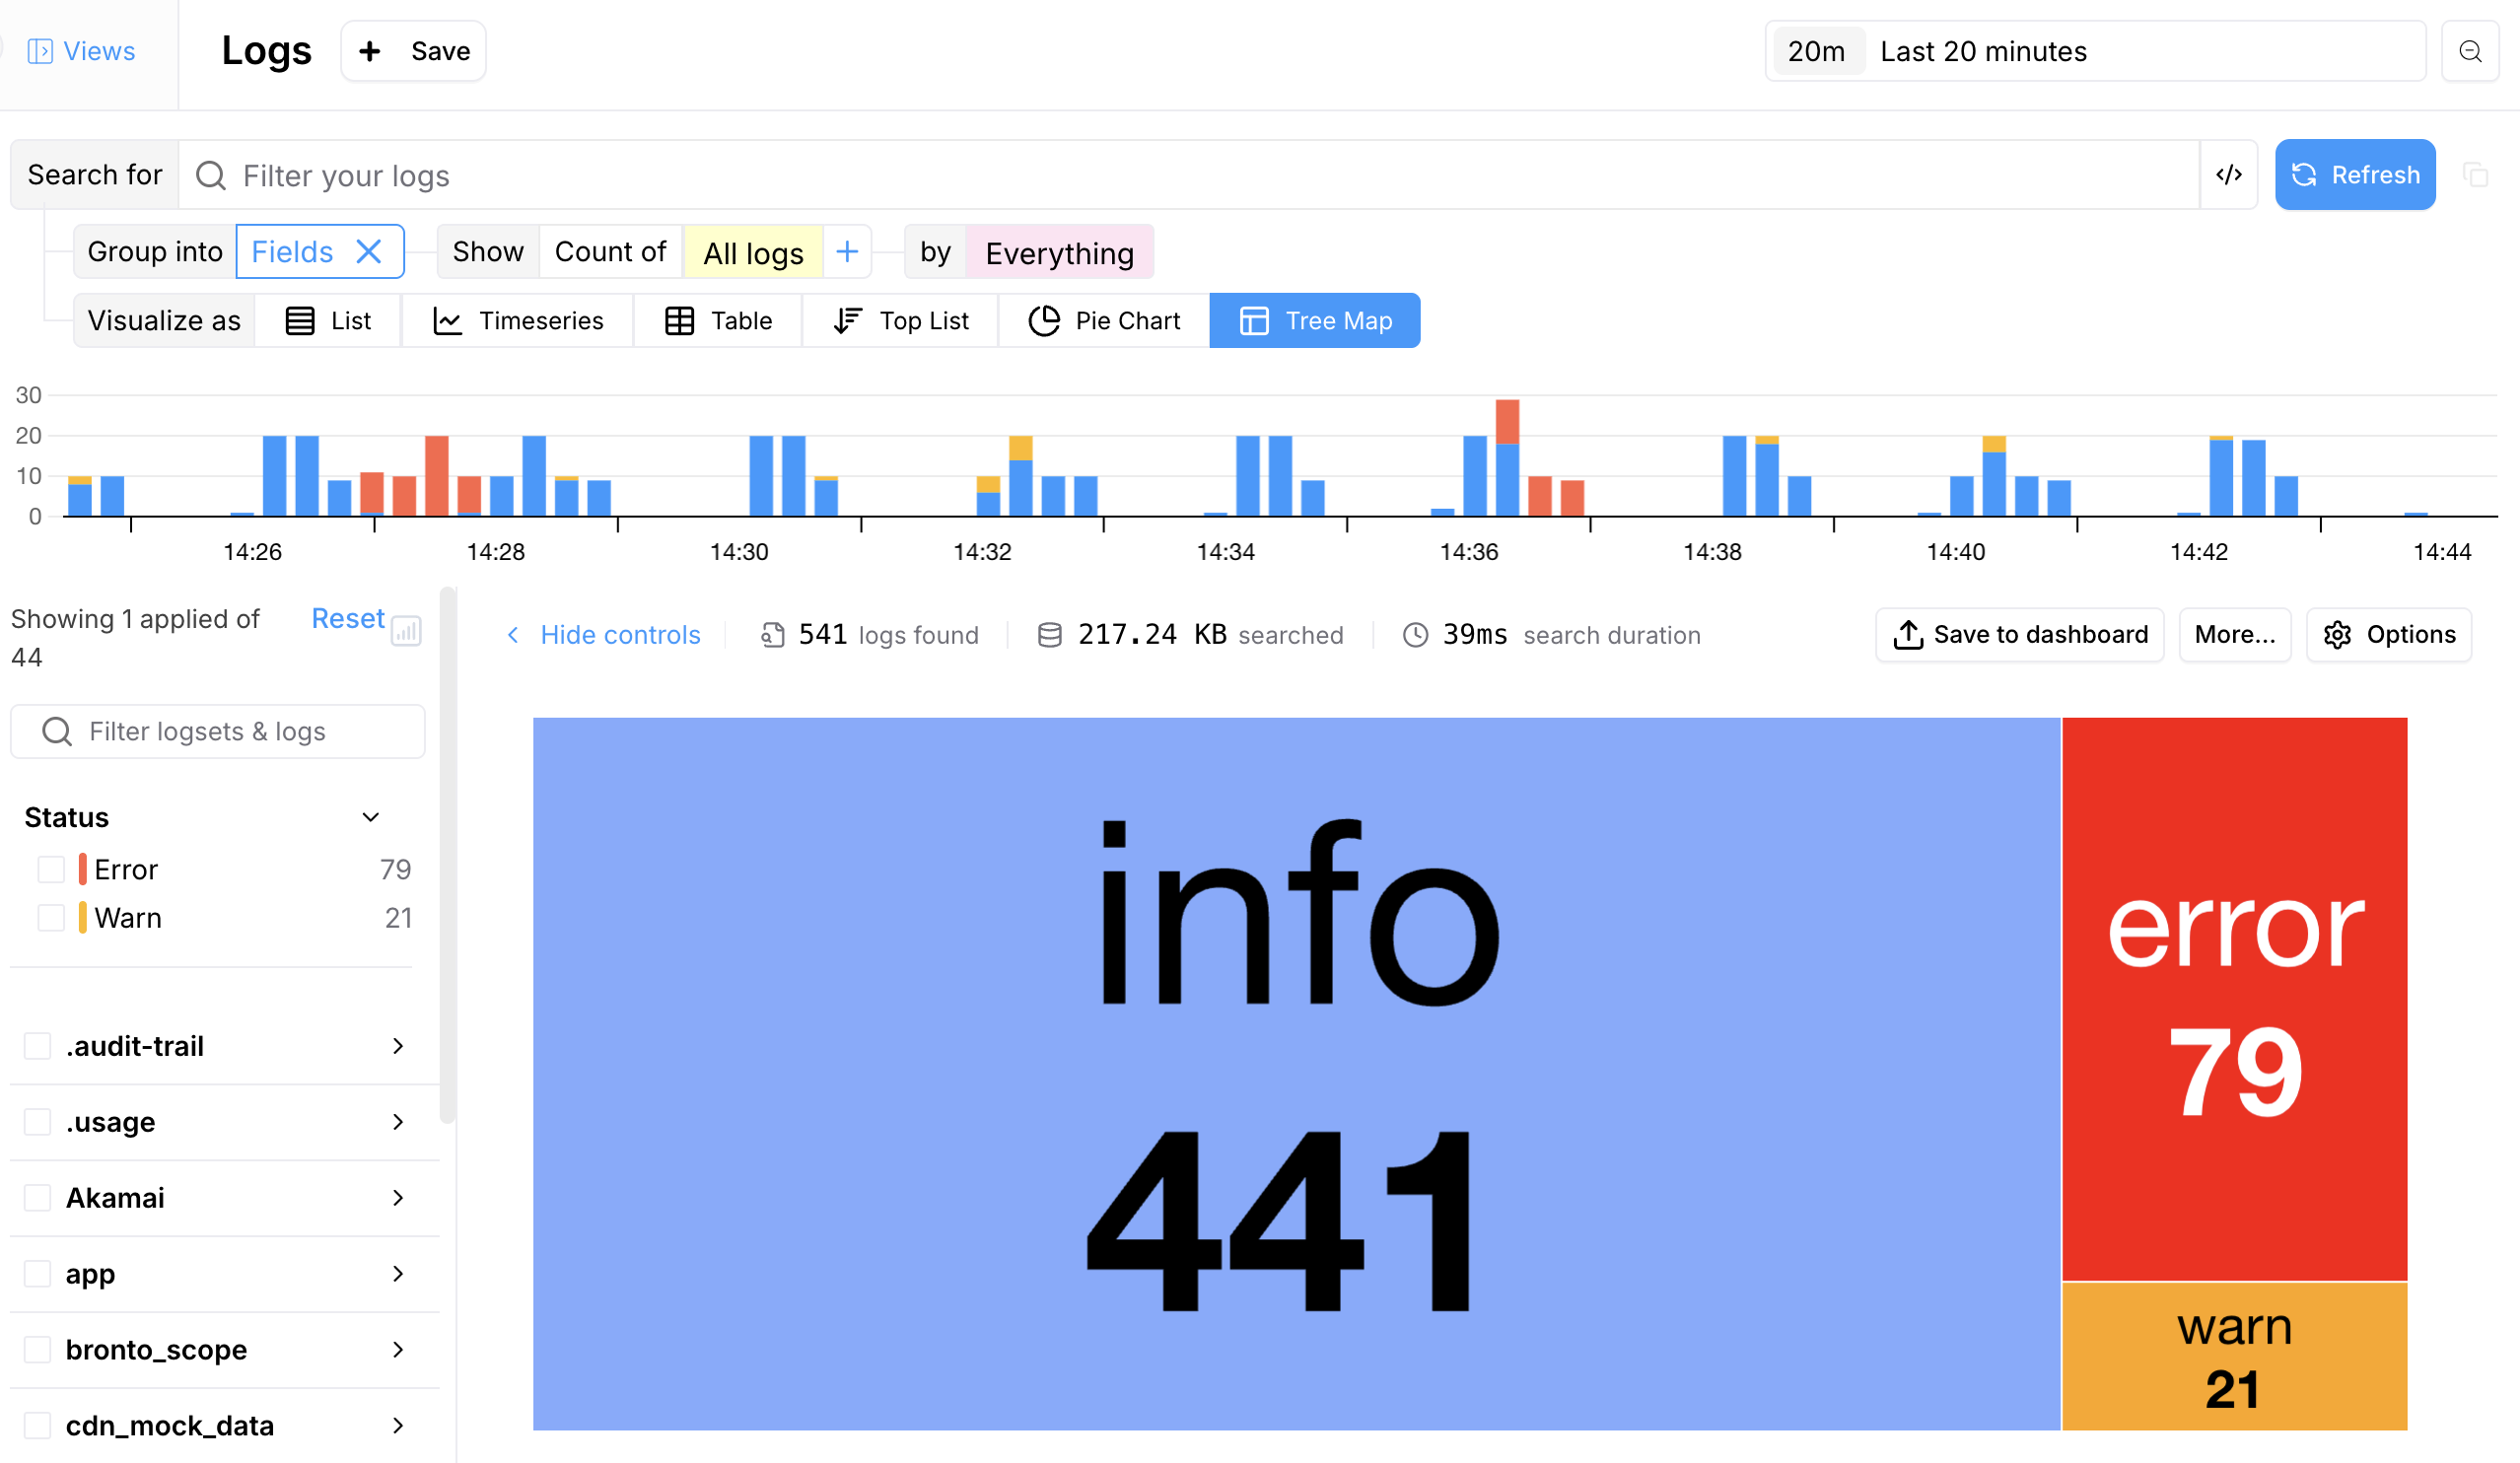
Task: Open the Views side panel
Action: tap(82, 51)
